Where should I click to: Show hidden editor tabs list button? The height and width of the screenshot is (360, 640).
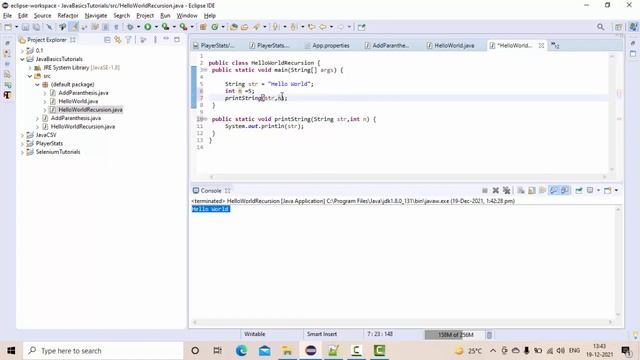[555, 45]
